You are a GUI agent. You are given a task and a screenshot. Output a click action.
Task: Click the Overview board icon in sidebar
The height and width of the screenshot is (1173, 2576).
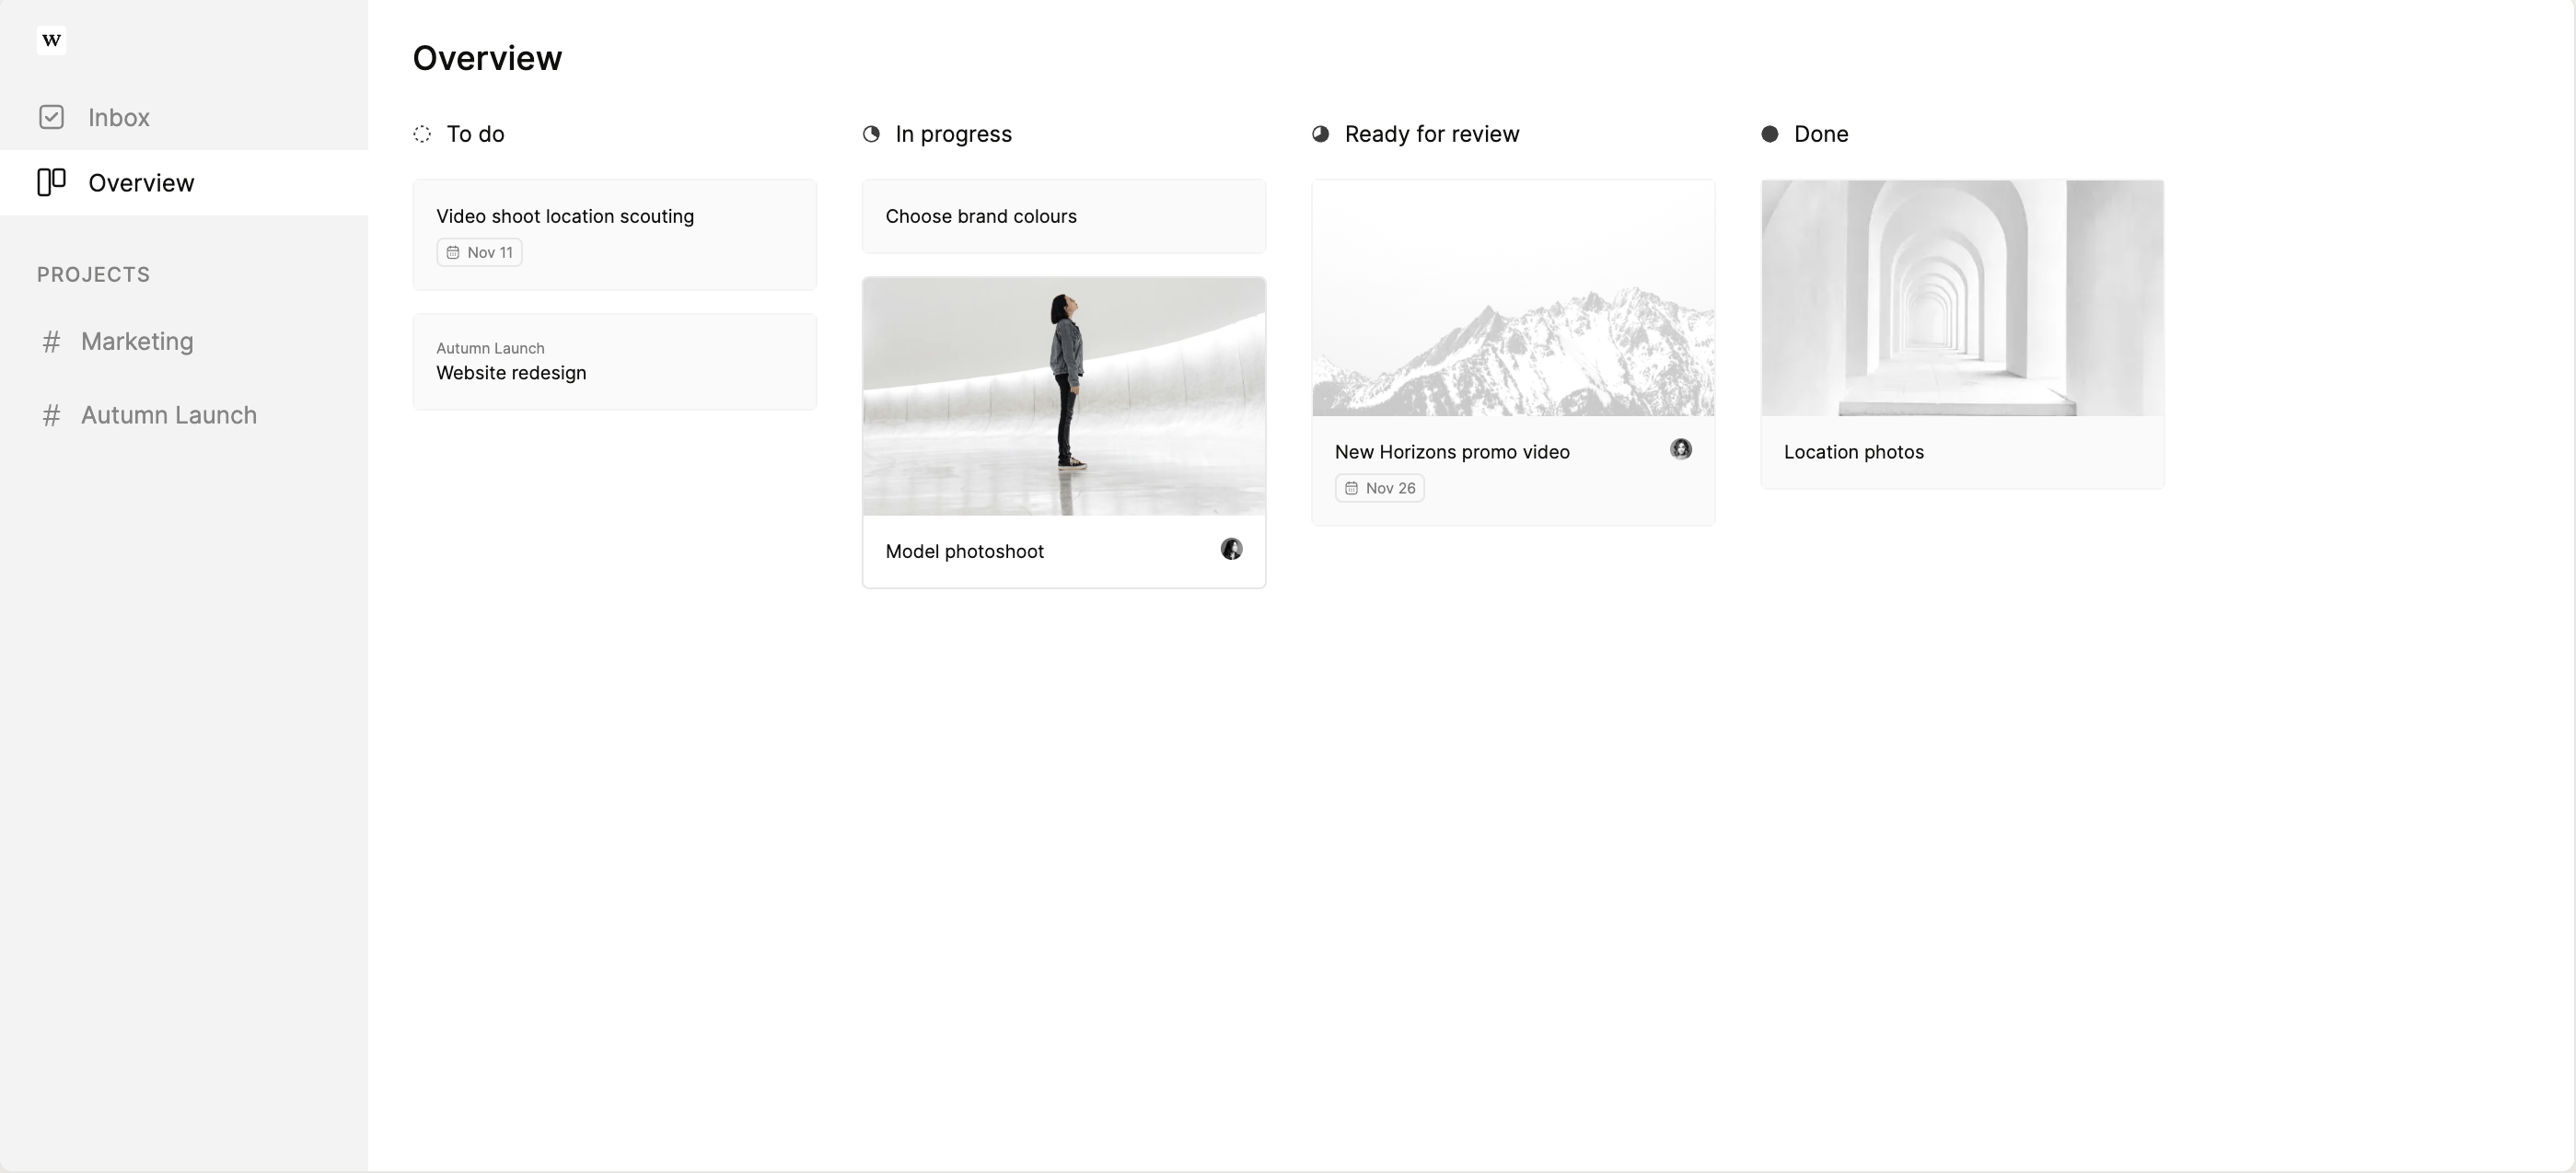point(51,182)
